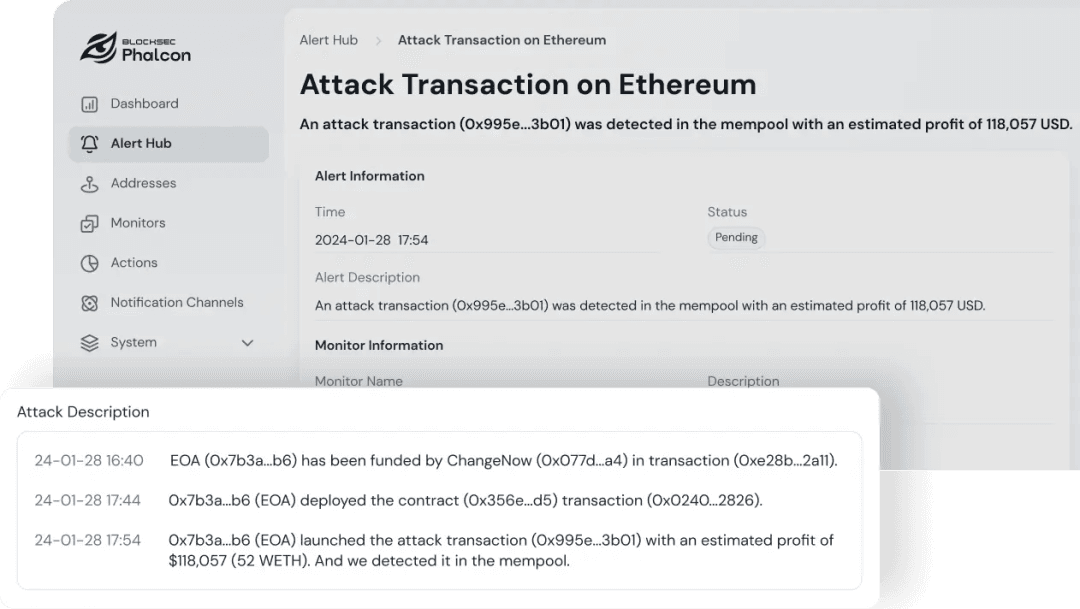The height and width of the screenshot is (609, 1080).
Task: Click the Dashboard chart icon
Action: 90,104
